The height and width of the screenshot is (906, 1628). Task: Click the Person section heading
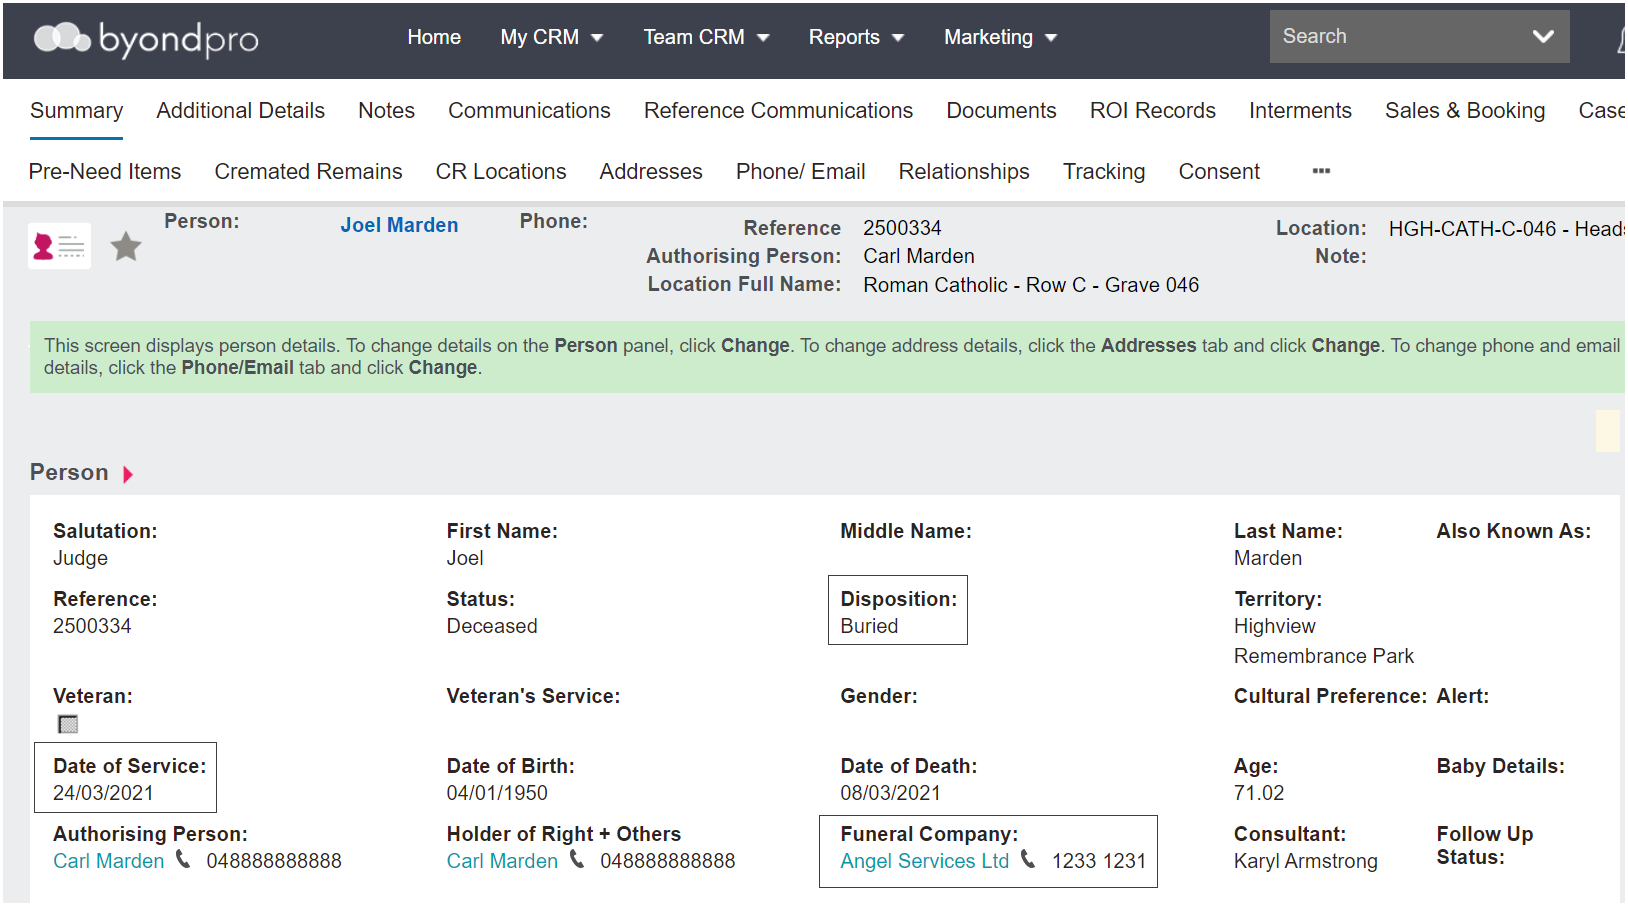point(69,472)
